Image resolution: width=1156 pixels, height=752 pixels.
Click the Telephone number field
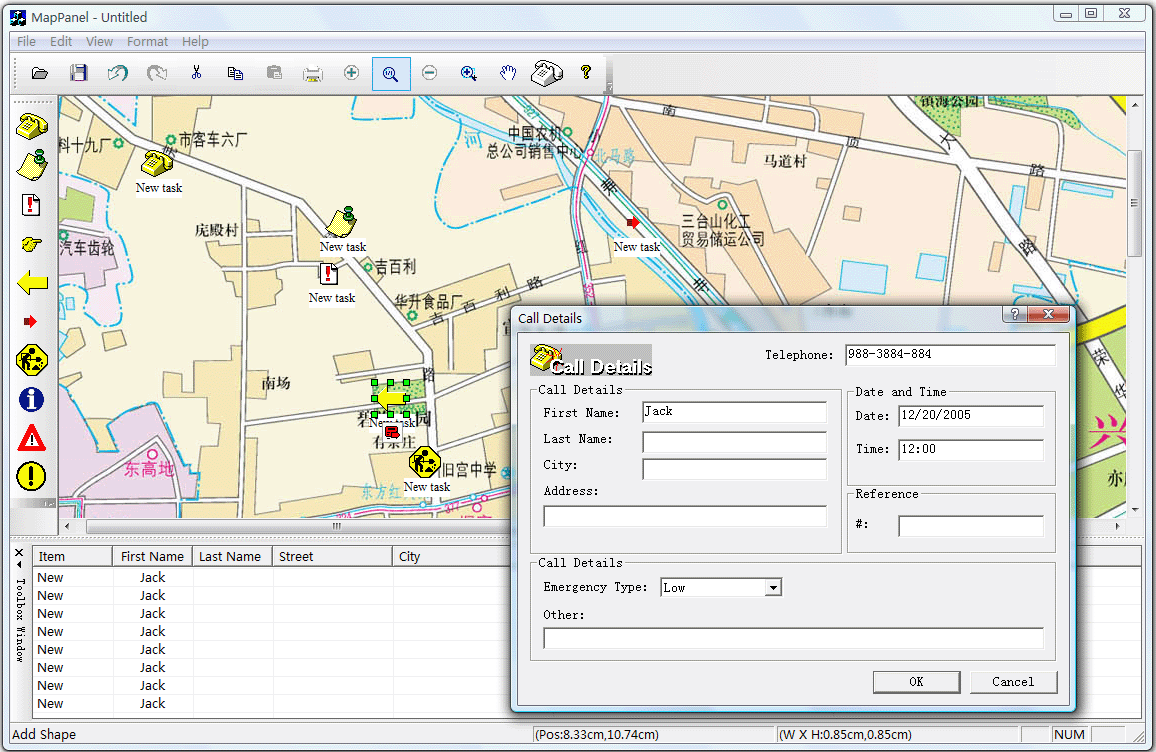(949, 355)
